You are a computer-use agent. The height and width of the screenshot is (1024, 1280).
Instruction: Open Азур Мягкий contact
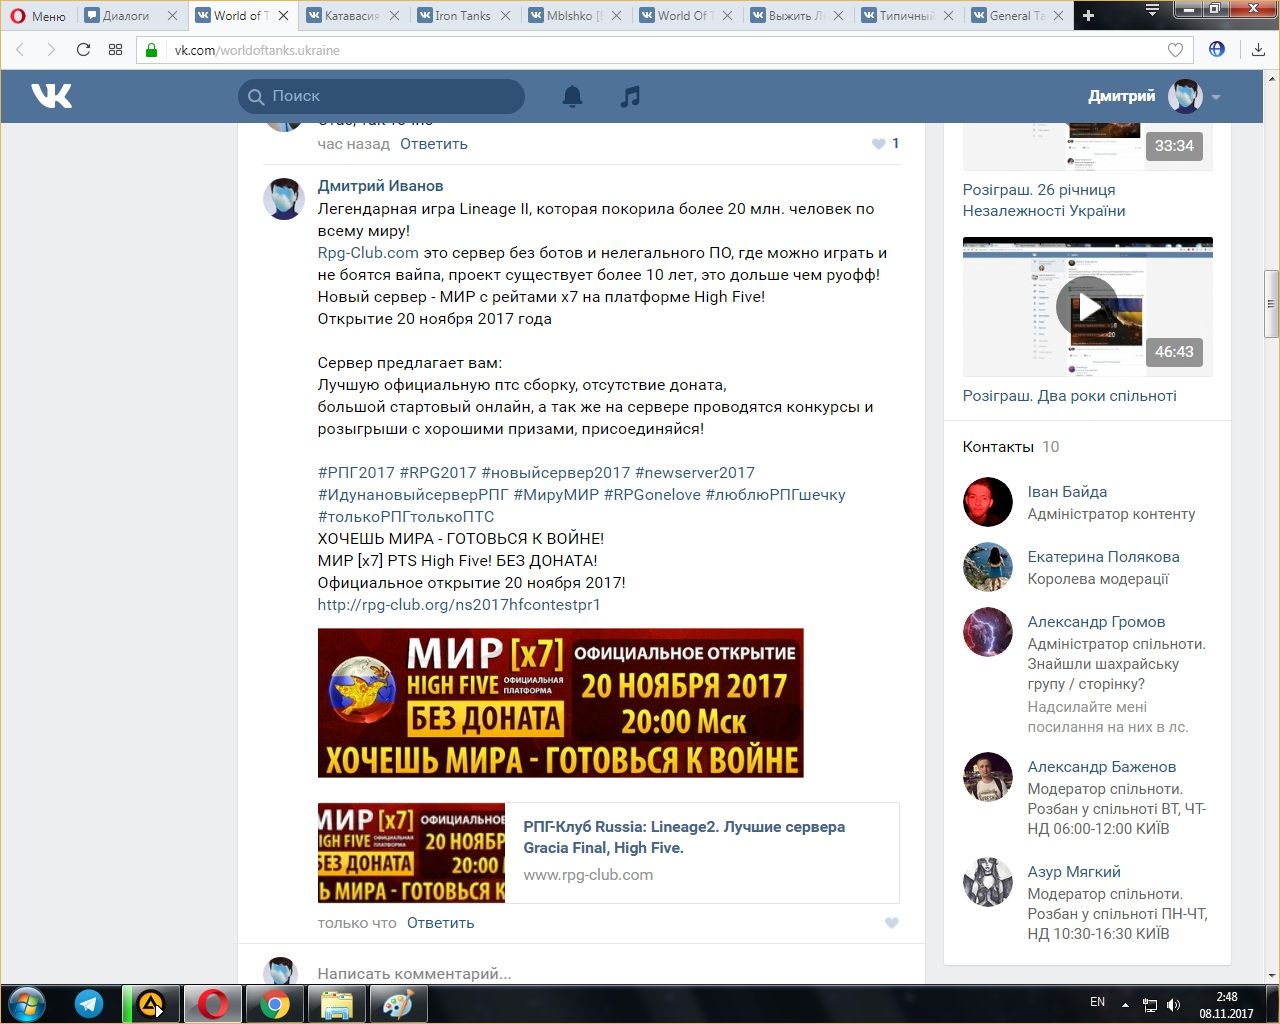[1074, 872]
